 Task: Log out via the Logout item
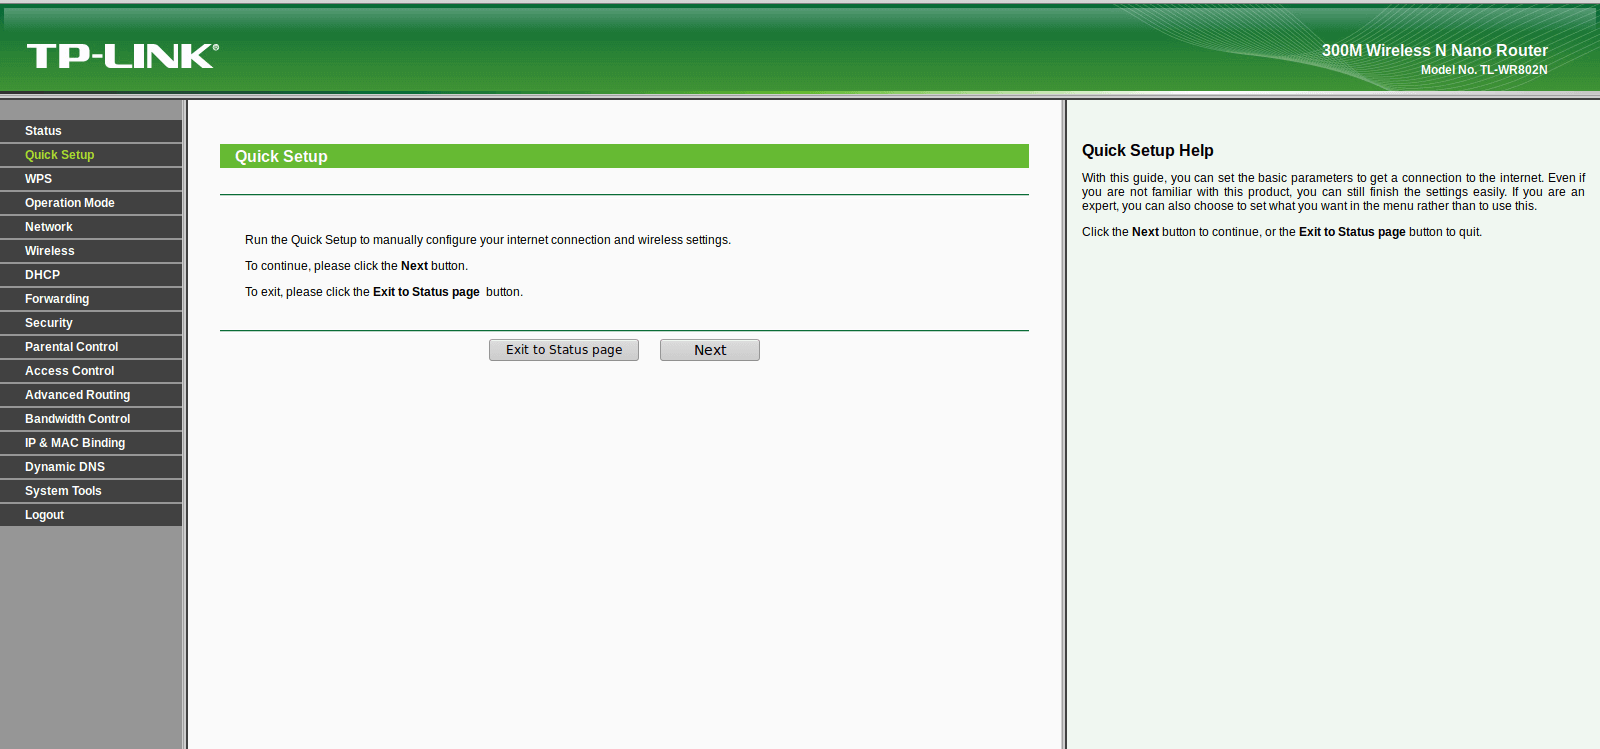pos(91,515)
